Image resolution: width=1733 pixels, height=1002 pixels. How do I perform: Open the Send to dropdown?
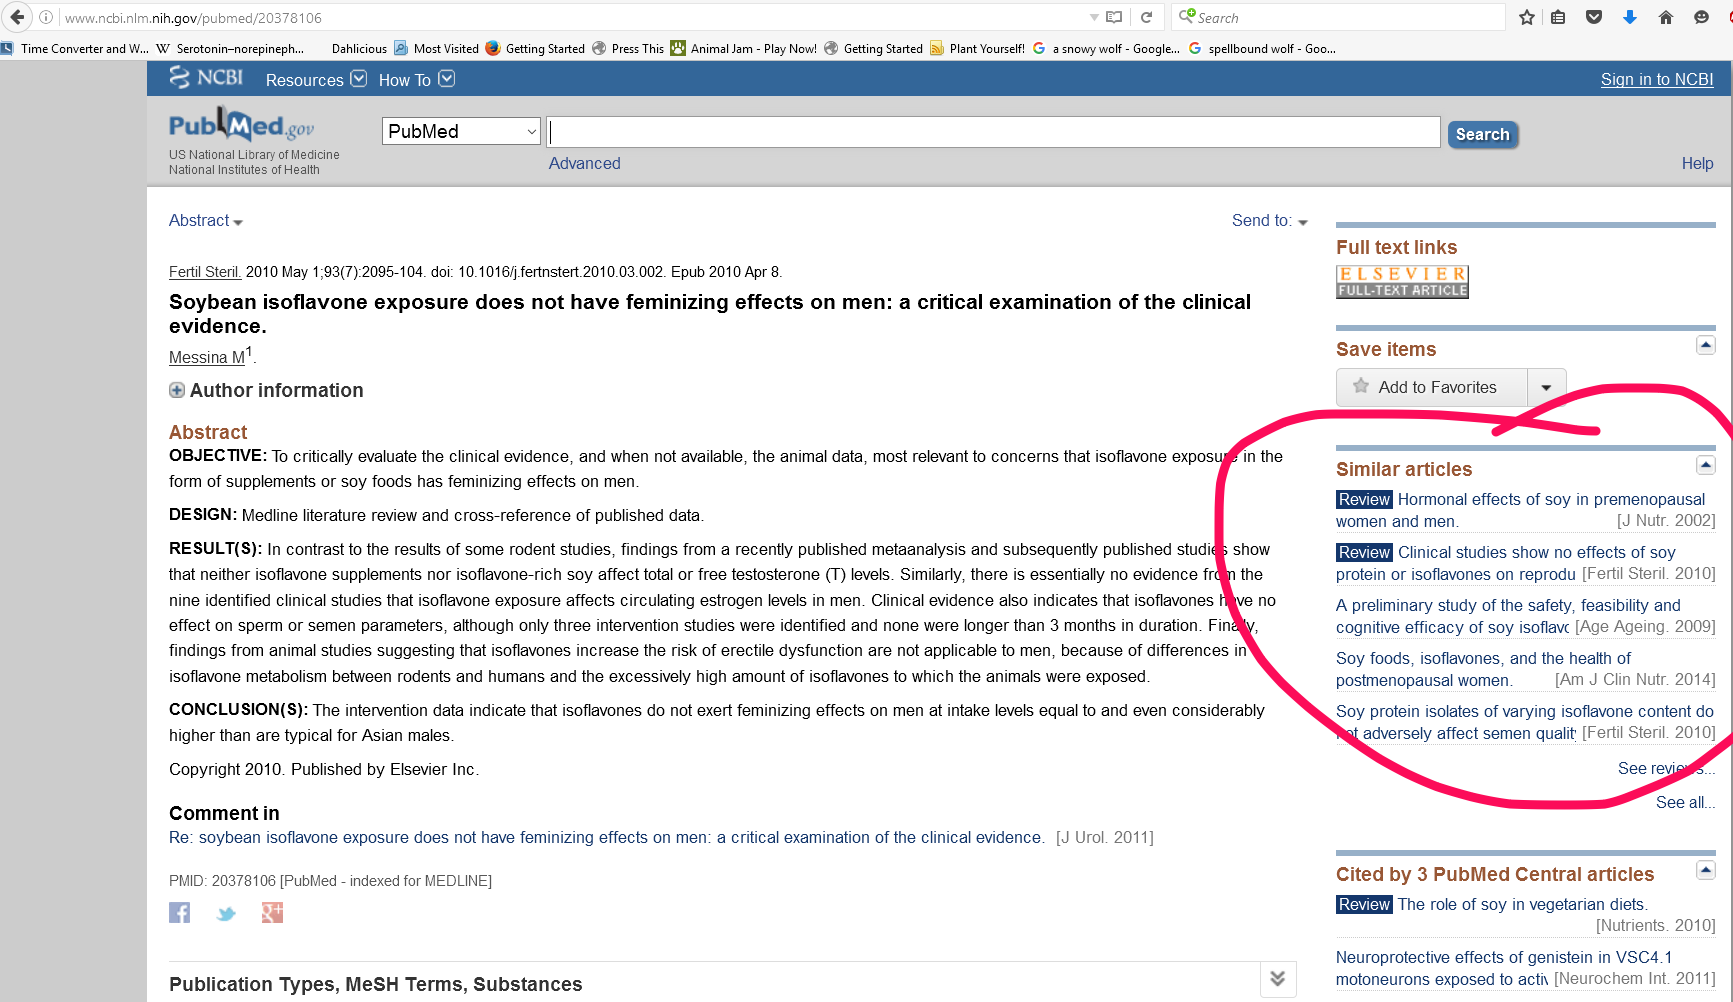point(1269,221)
